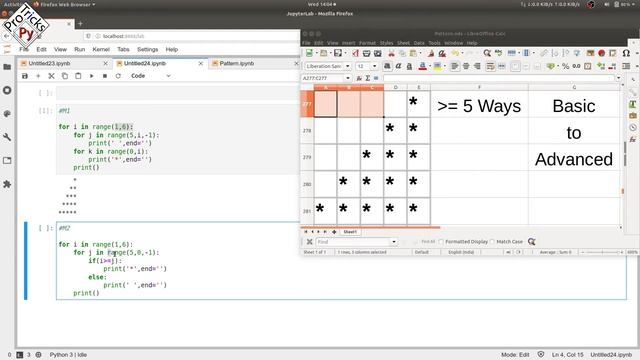Switch to Pattern.ipynb tab
The image size is (640, 360).
coord(237,64)
